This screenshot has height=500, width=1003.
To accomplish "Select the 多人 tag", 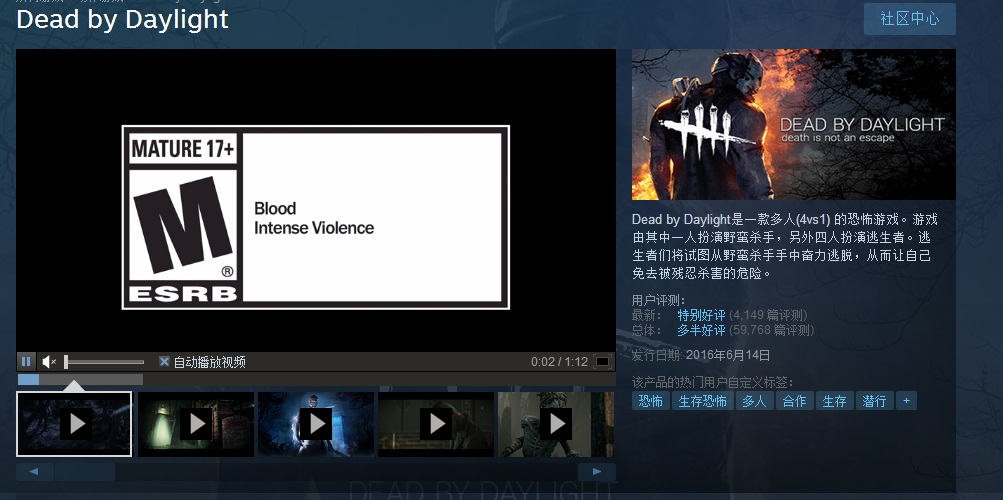I will pyautogui.click(x=754, y=401).
